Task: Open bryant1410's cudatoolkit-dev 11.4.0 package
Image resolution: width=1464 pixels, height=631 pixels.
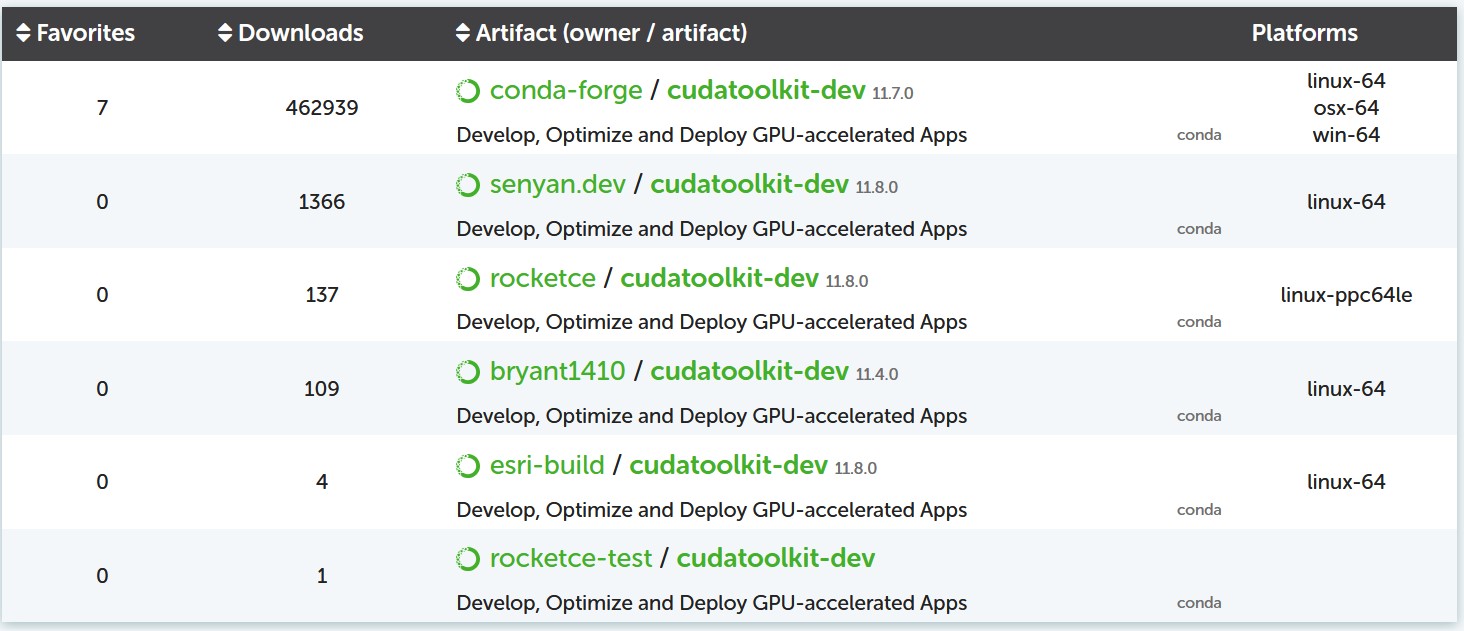Action: (749, 372)
